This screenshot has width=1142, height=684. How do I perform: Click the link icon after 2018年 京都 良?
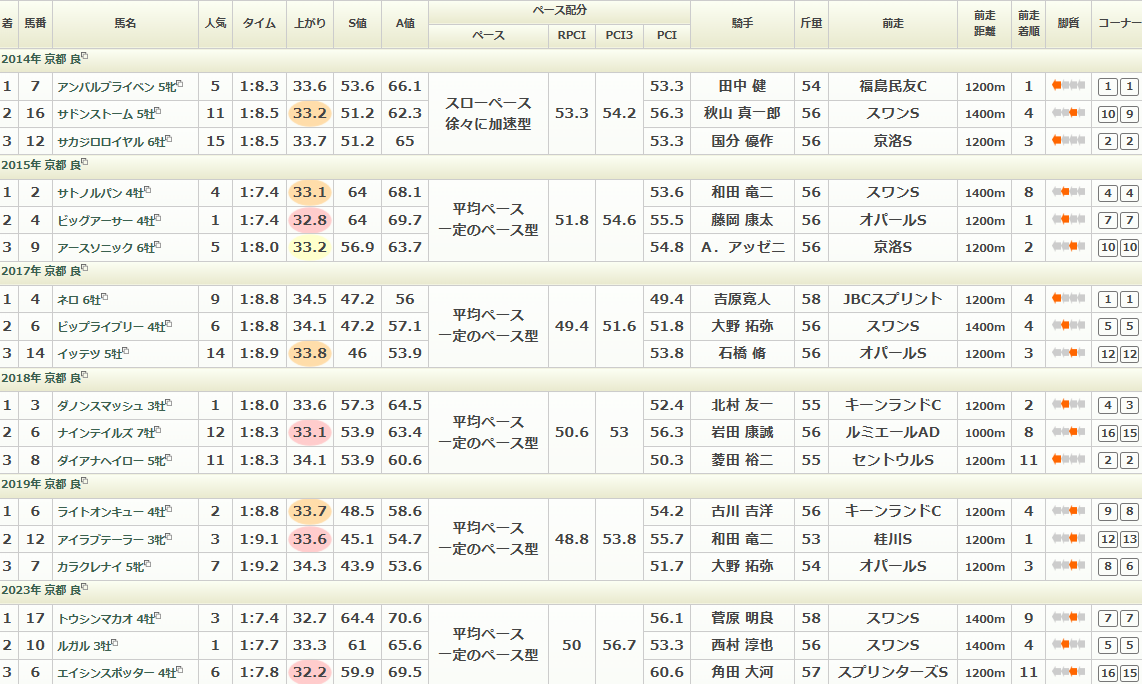pyautogui.click(x=84, y=375)
